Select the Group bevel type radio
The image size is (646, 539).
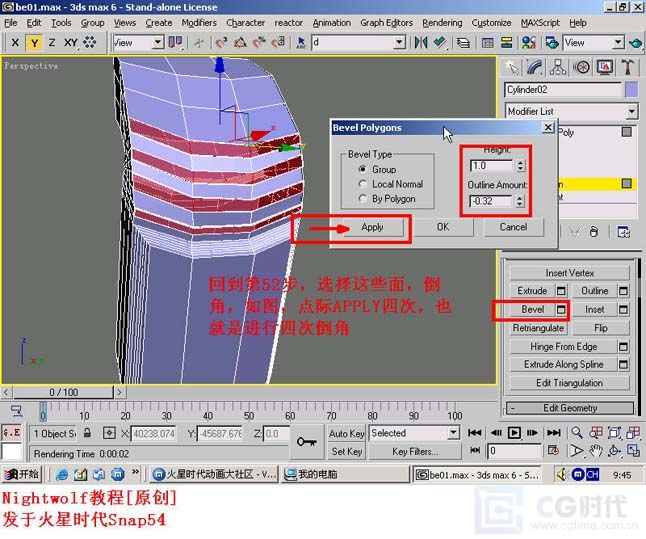point(363,169)
